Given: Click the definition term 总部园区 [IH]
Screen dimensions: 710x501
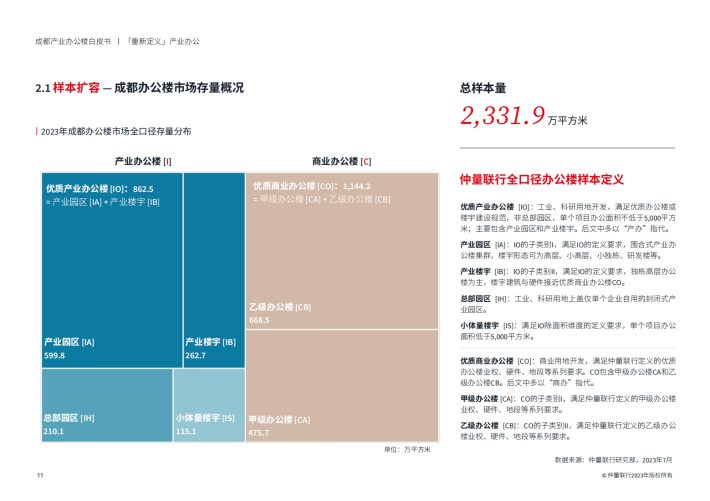Looking at the screenshot, I should 485,299.
